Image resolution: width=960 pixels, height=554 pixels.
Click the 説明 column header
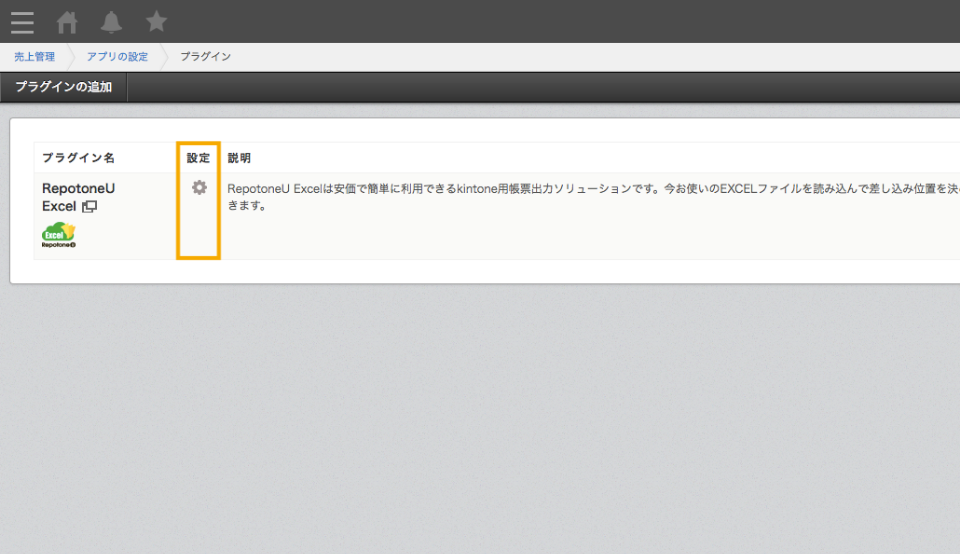(239, 158)
